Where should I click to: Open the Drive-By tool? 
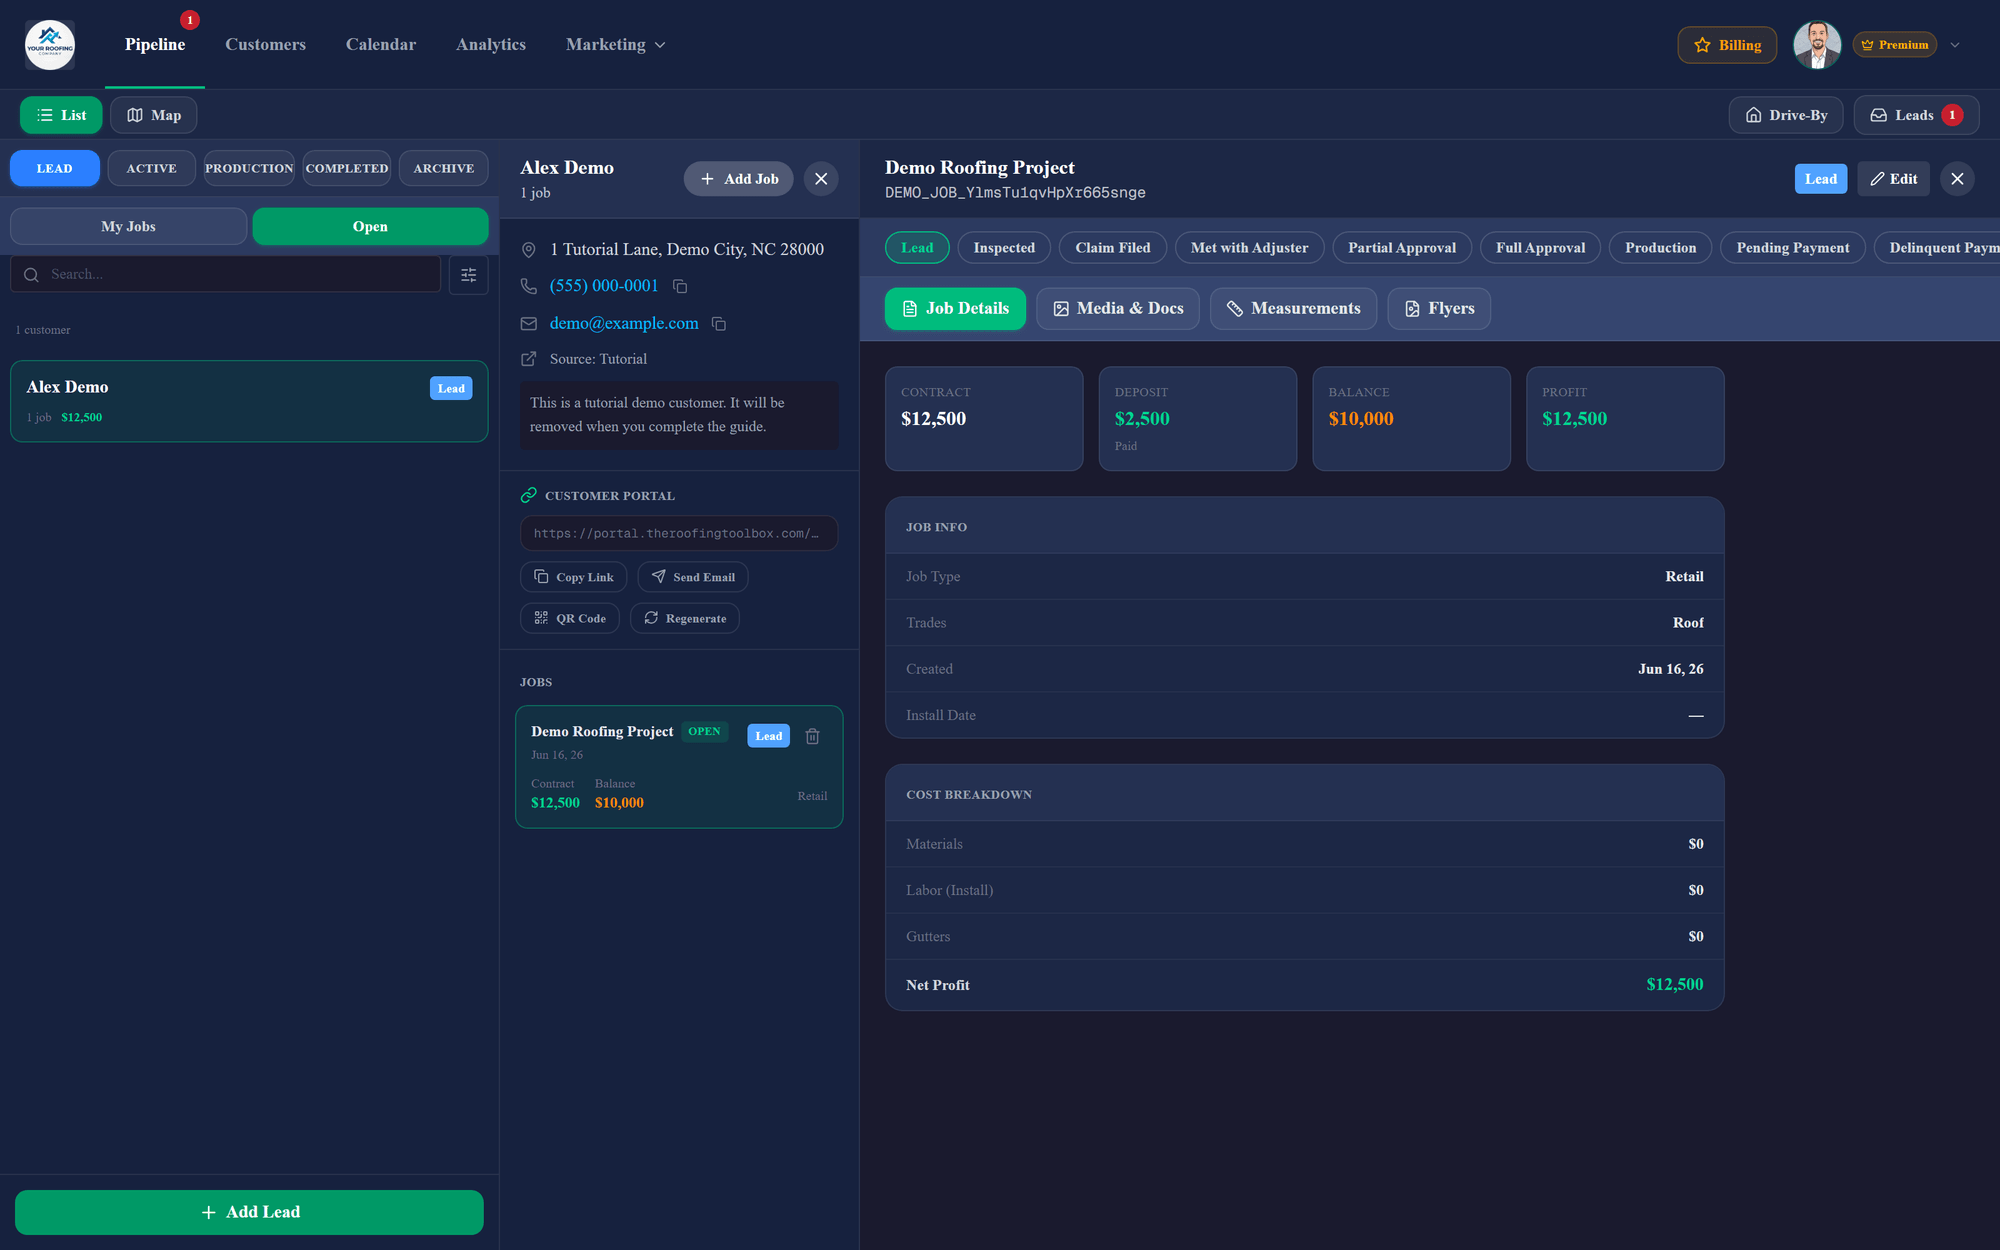tap(1786, 115)
